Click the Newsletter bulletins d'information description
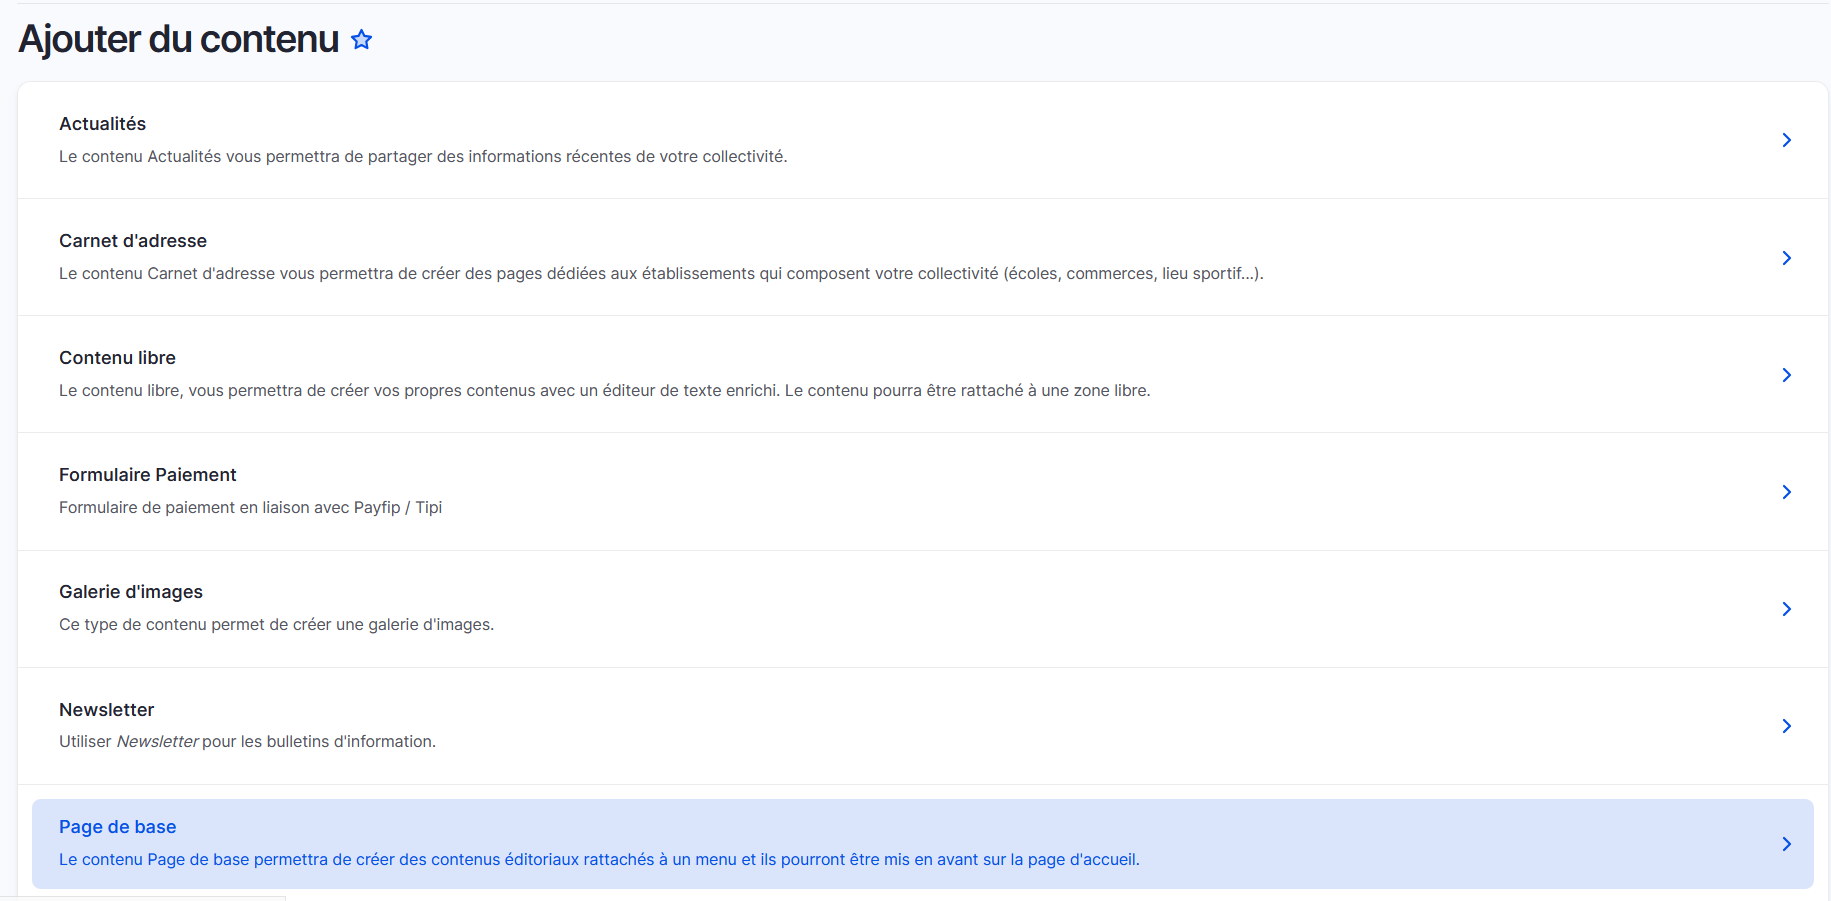This screenshot has height=901, width=1831. click(247, 742)
